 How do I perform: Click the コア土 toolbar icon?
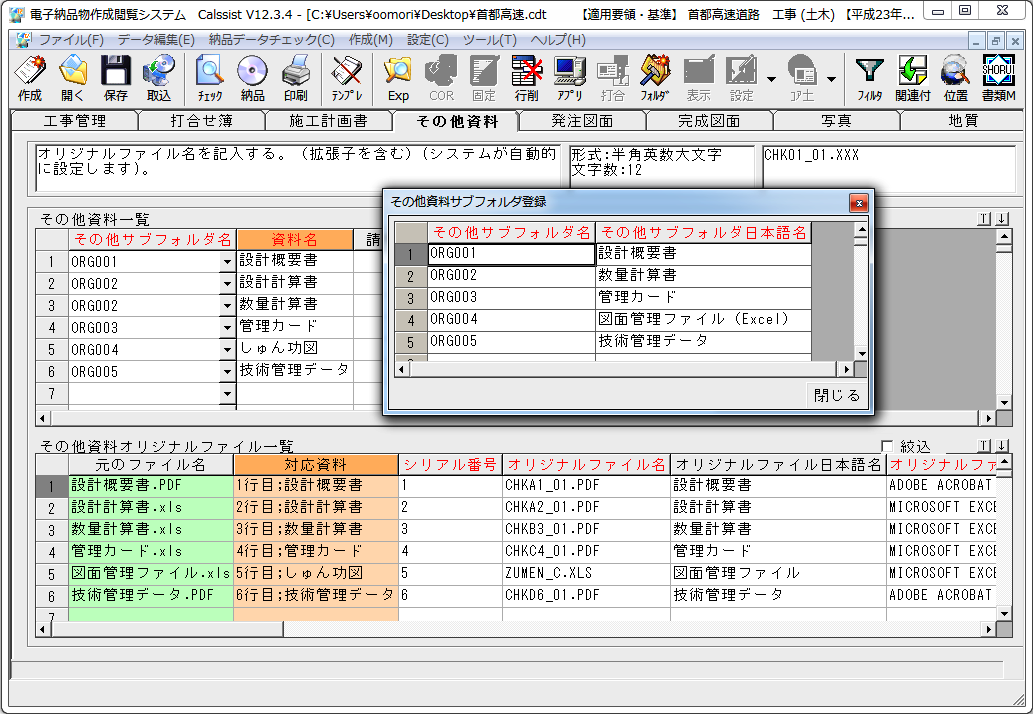[802, 78]
